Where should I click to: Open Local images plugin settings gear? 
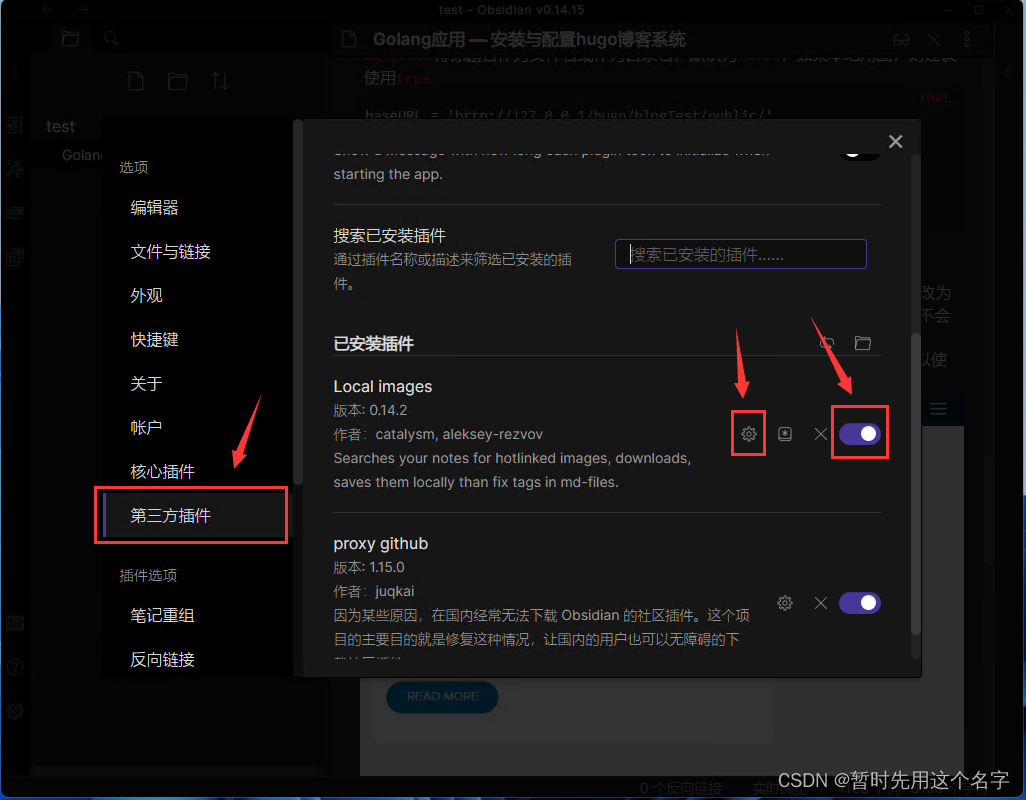[x=748, y=433]
